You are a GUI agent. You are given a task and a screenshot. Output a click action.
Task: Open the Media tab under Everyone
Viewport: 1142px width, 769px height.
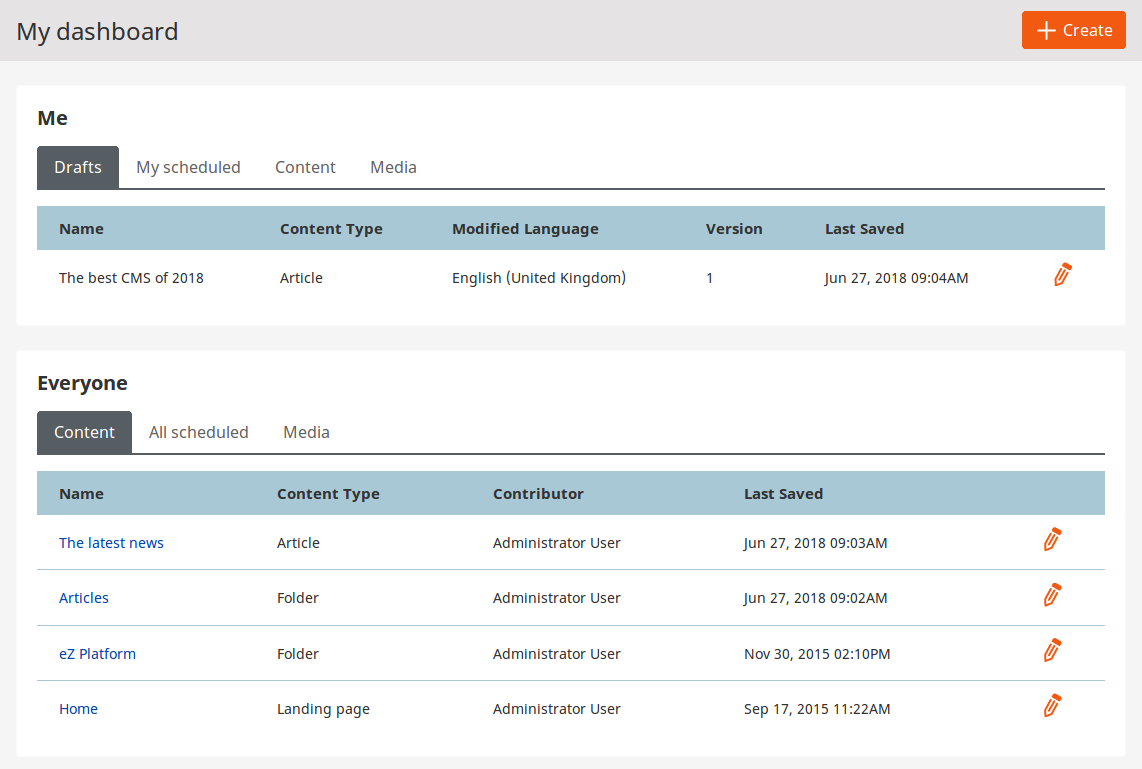tap(307, 433)
